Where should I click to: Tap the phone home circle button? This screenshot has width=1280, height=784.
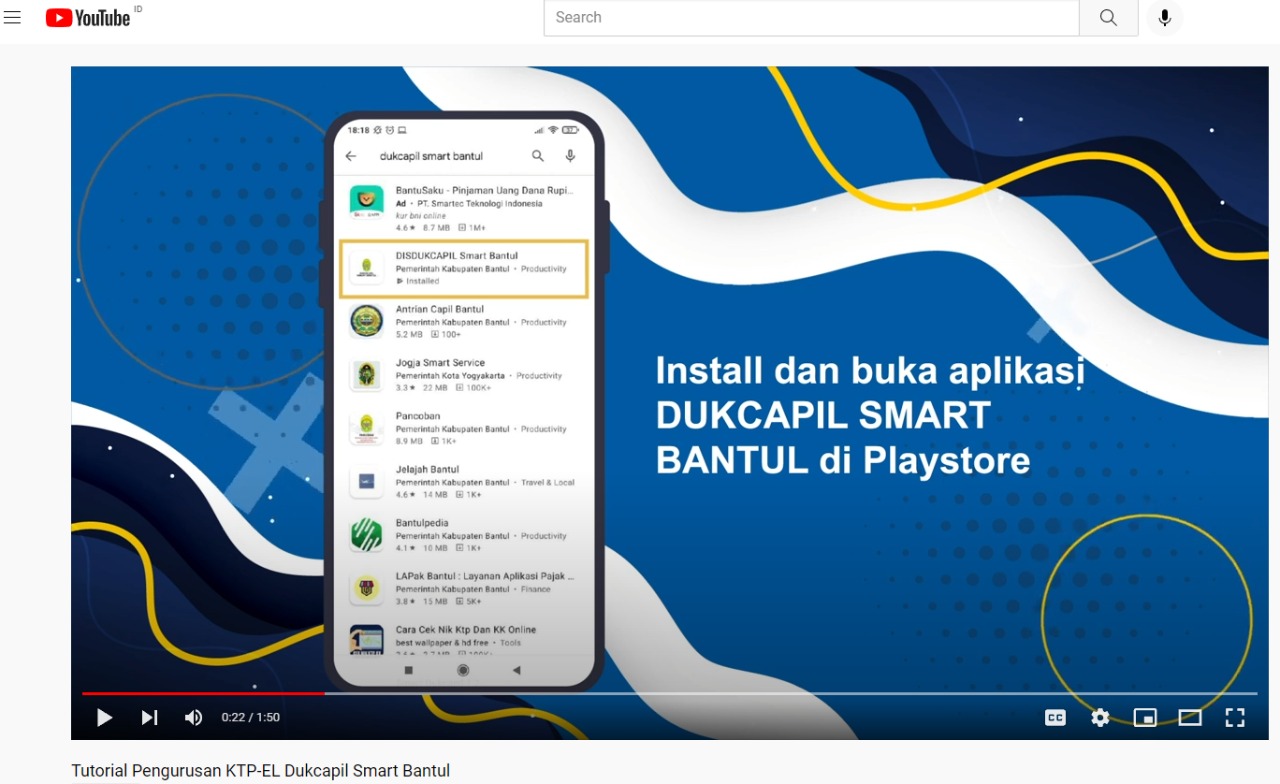(463, 670)
